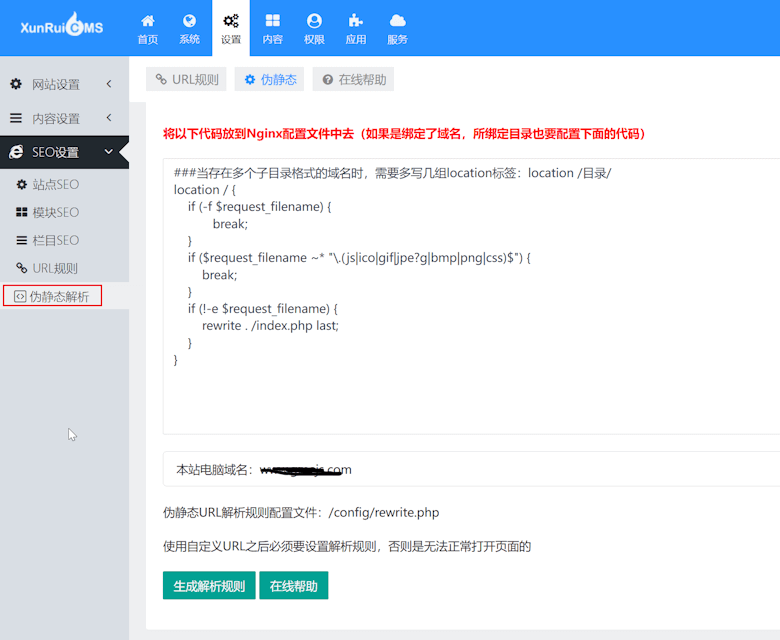Image resolution: width=780 pixels, height=640 pixels.
Task: Open the 在线帮助 tab
Action: 353,80
